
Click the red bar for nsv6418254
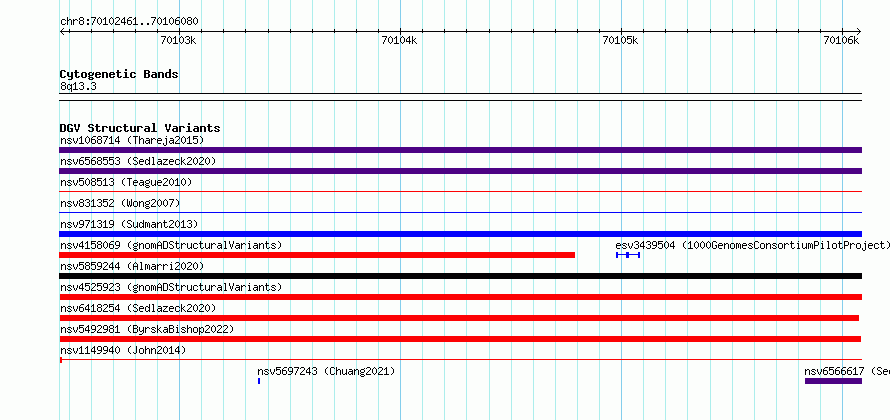459,318
